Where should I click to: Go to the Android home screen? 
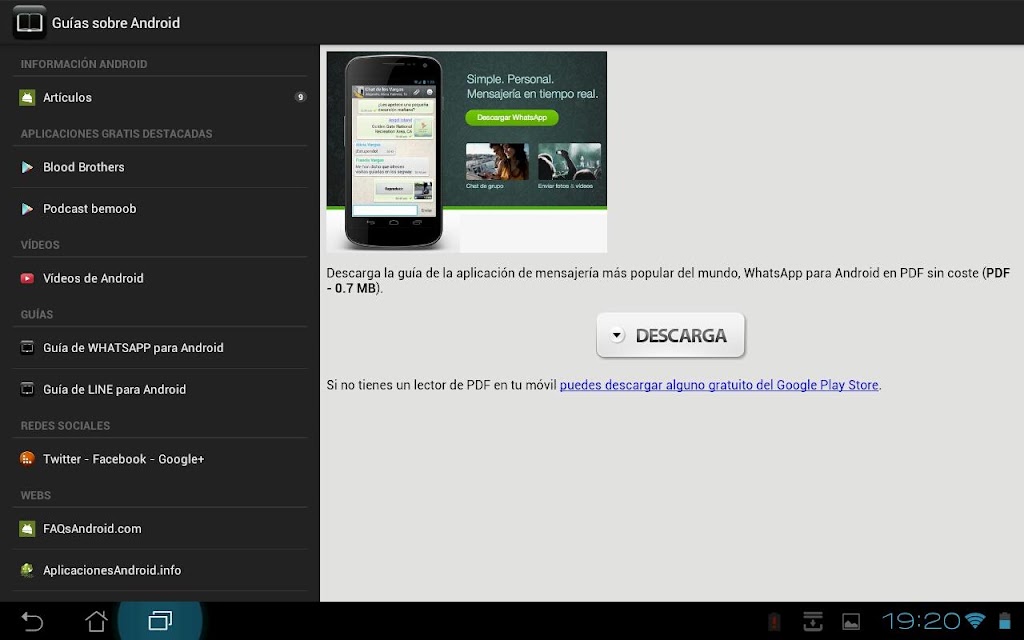pyautogui.click(x=96, y=620)
